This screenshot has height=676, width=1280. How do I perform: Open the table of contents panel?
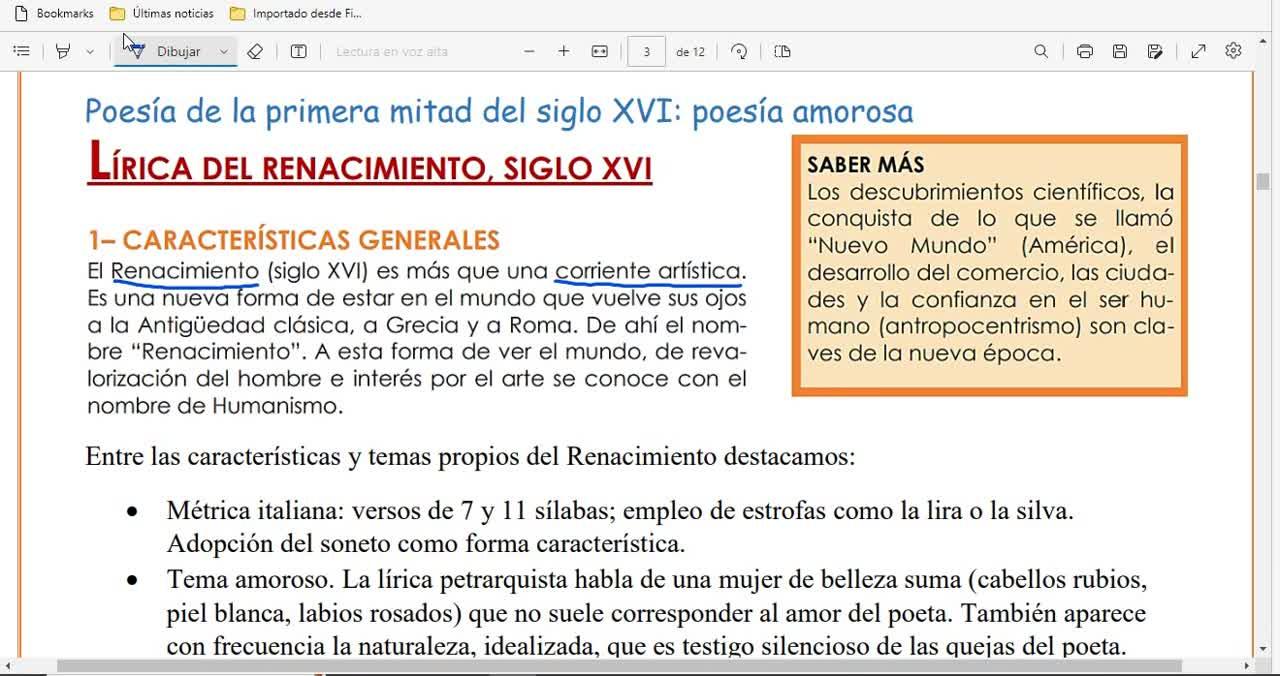click(21, 51)
